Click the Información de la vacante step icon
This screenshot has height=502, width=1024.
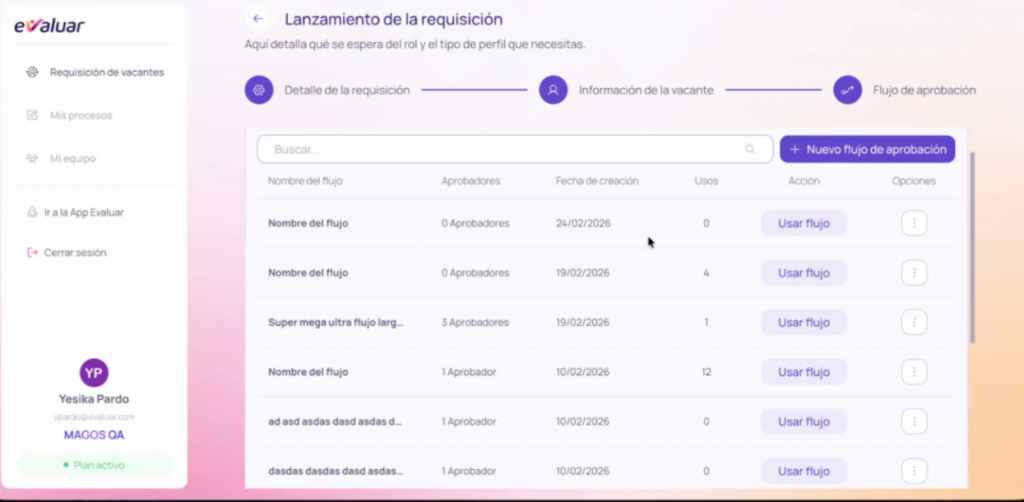(x=553, y=90)
